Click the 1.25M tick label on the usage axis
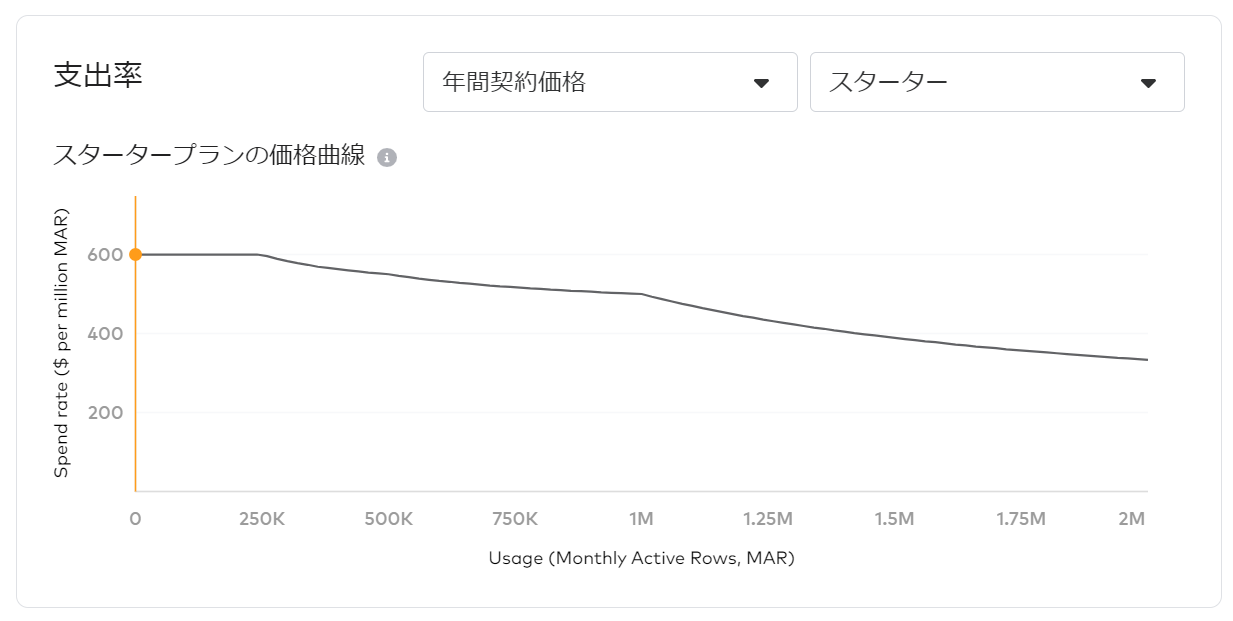The image size is (1233, 621). pos(767,519)
